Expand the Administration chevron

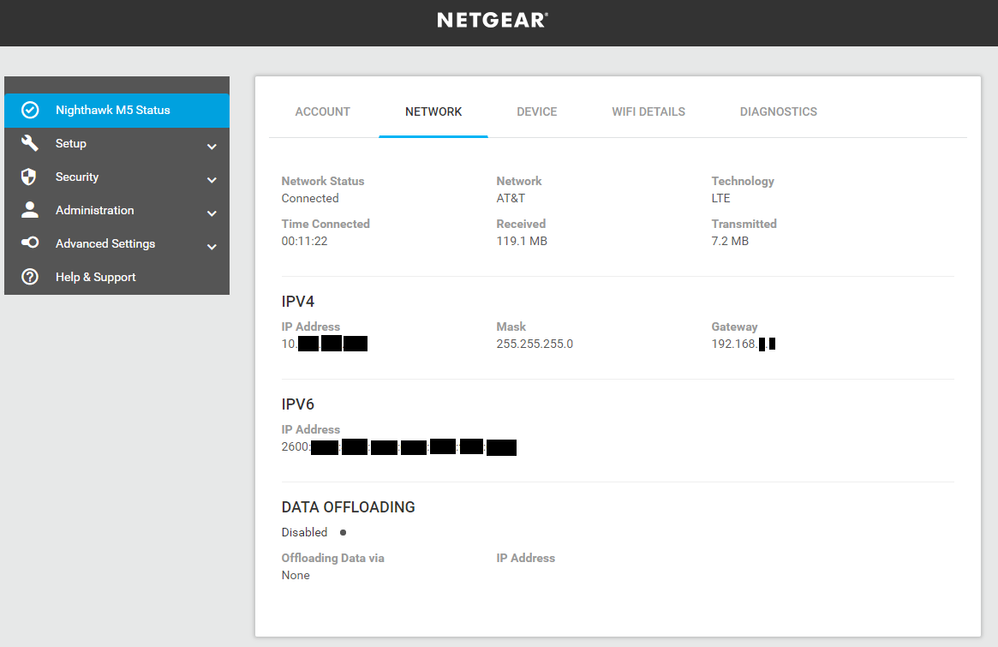point(212,213)
